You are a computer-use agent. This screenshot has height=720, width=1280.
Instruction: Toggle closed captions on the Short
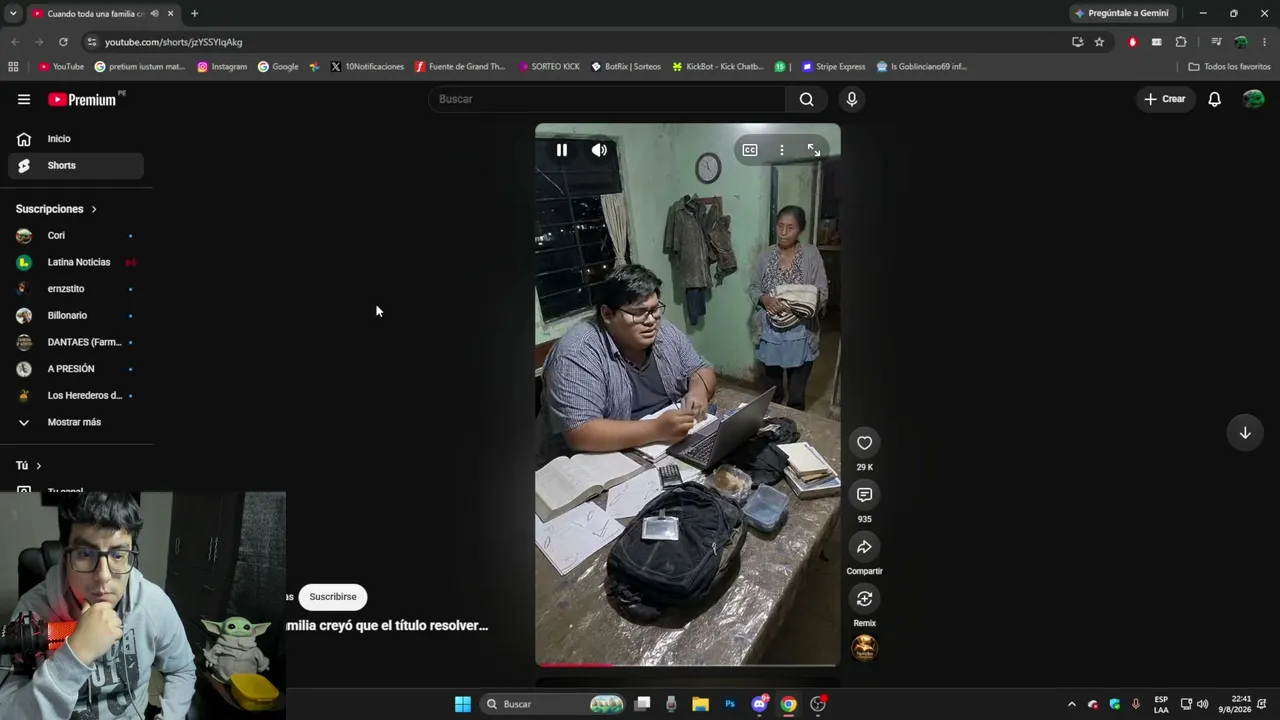[x=750, y=150]
